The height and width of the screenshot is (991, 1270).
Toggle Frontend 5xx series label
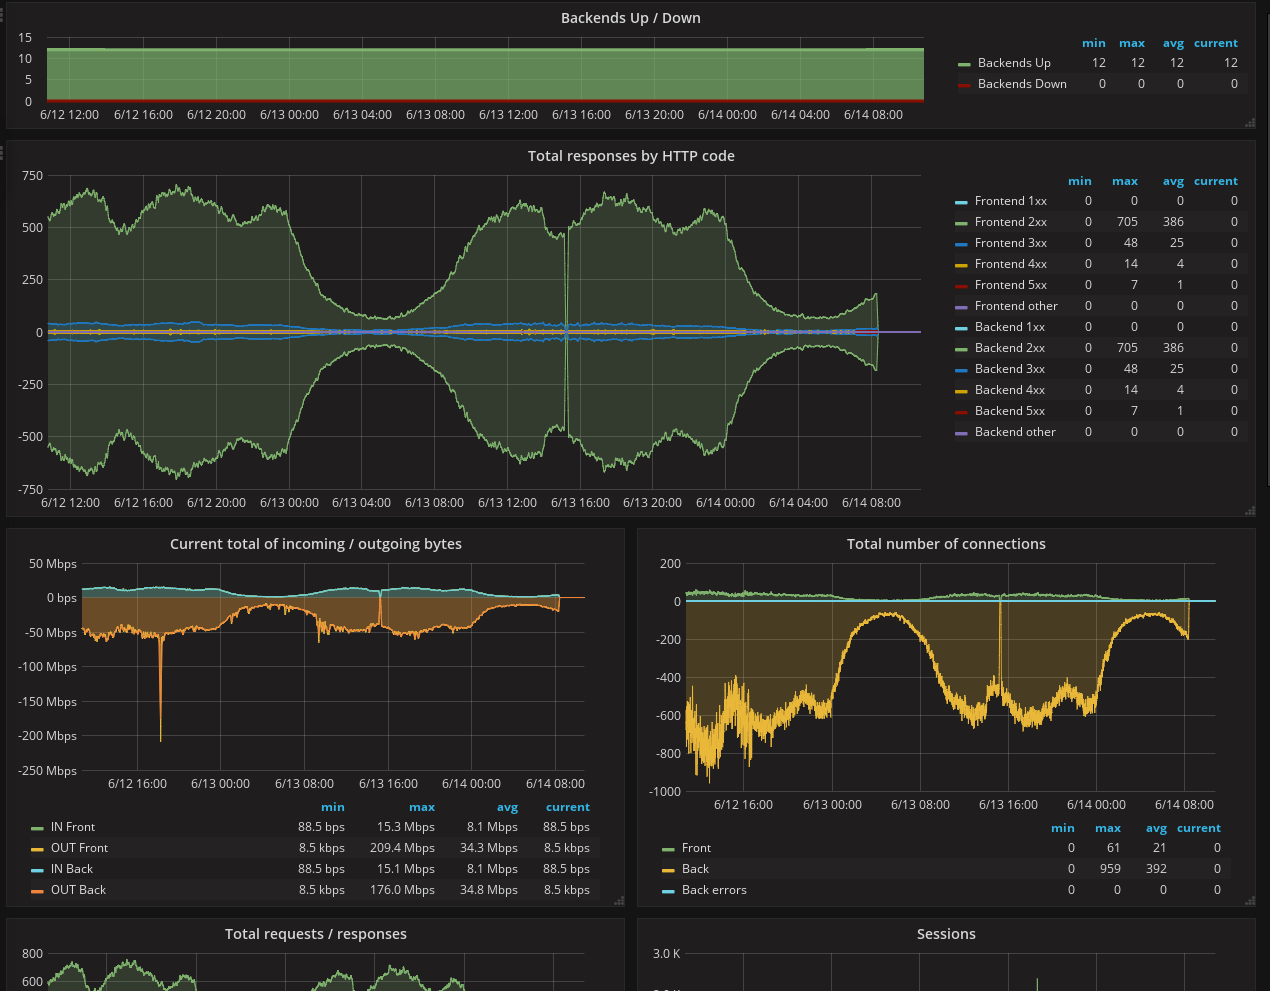click(1011, 285)
